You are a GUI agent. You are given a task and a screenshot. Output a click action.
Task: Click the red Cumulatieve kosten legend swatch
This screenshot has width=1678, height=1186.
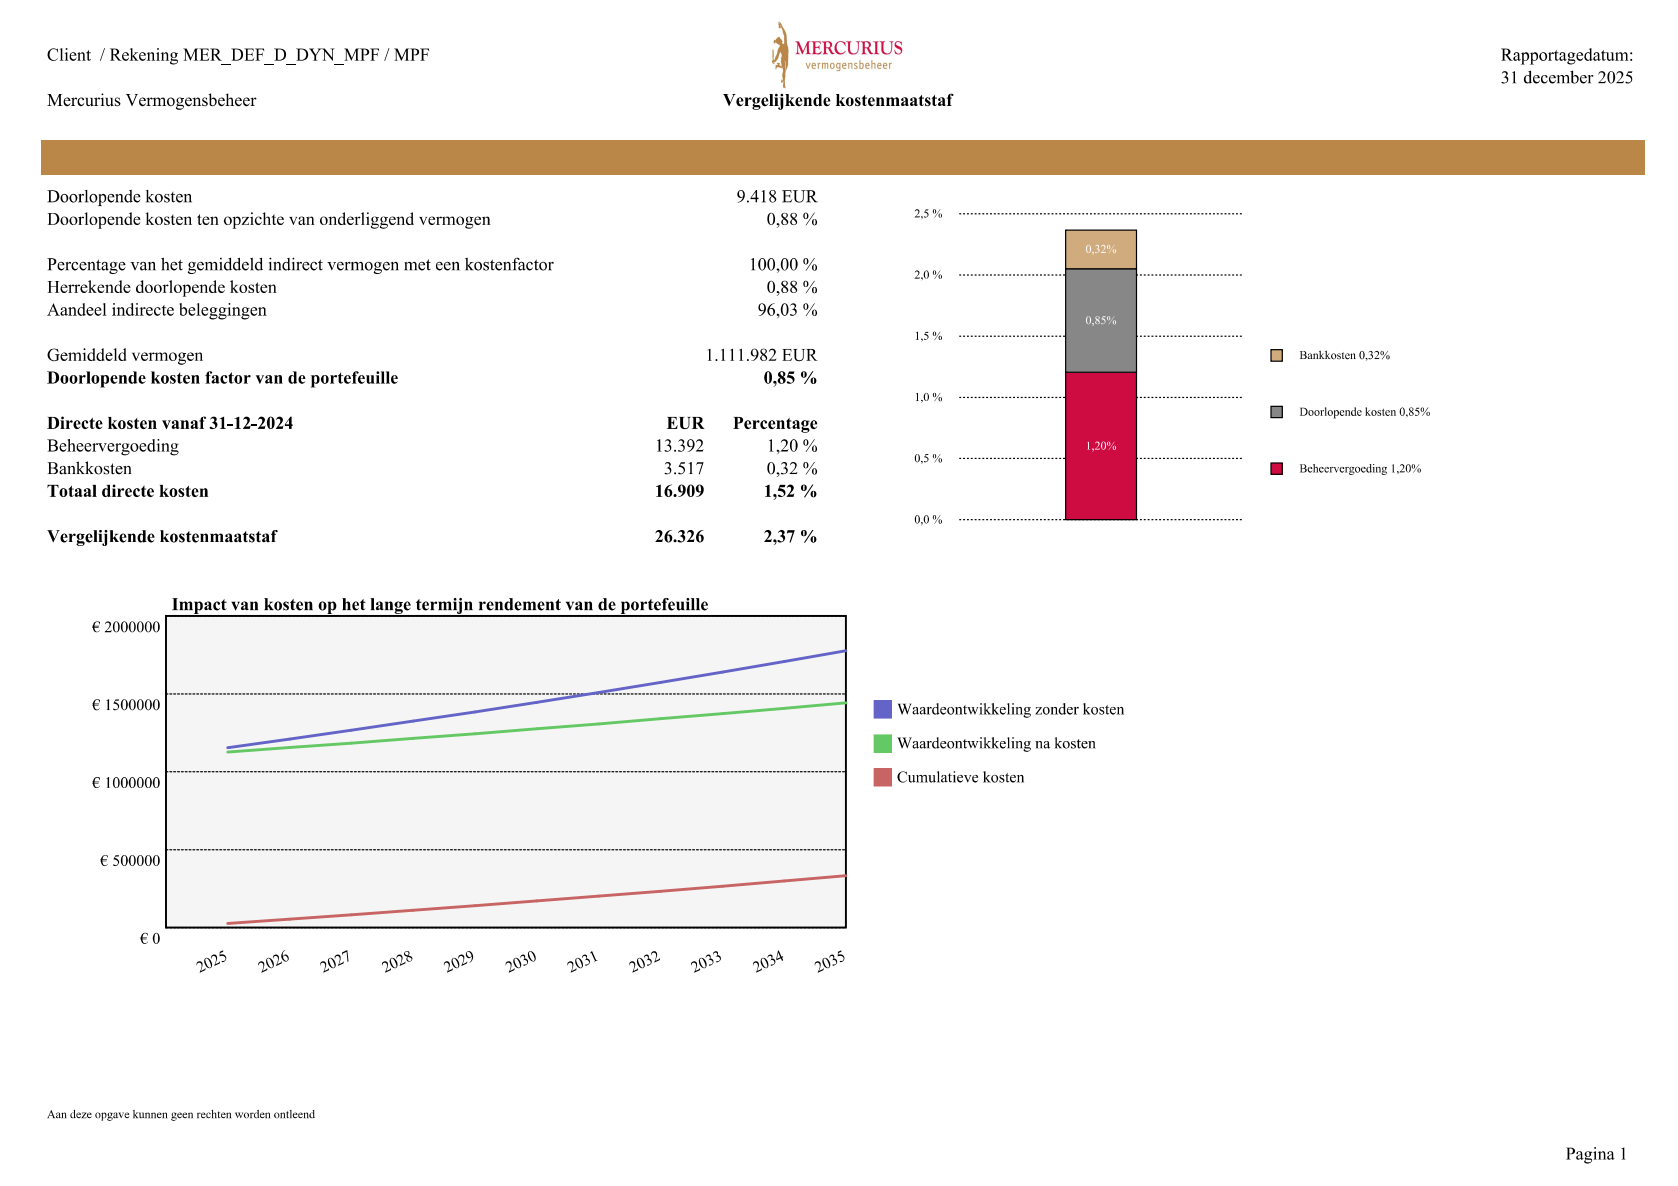(882, 778)
